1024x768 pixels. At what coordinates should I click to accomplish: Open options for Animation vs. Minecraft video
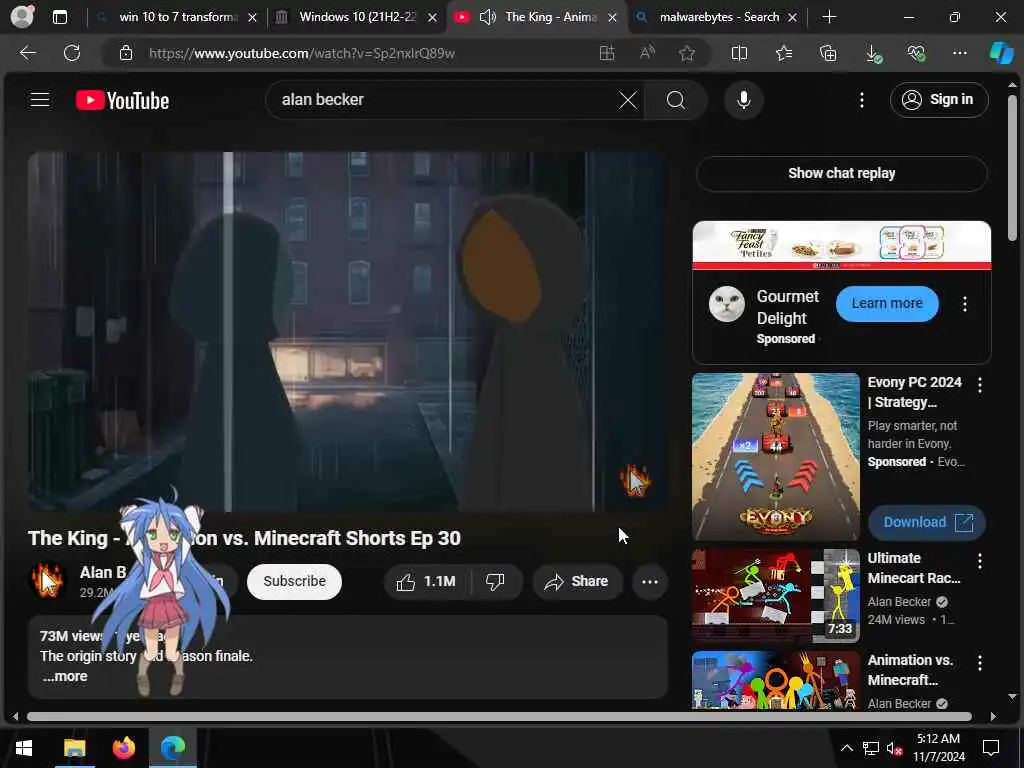980,663
